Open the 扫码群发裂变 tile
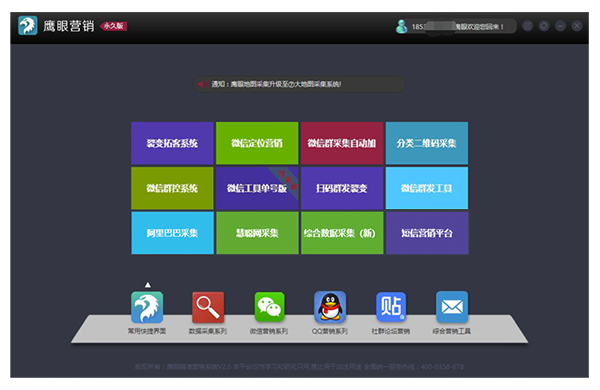Screen dimensions: 600x390 [342, 188]
